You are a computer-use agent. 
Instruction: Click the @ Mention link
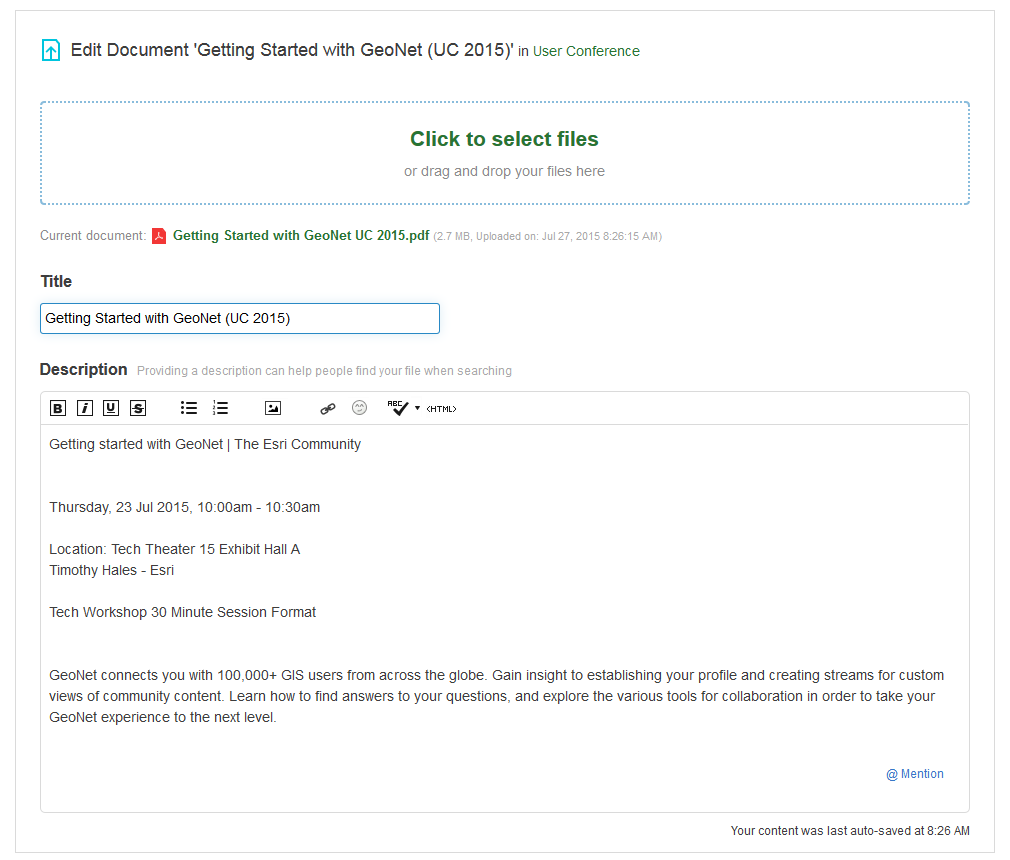(915, 774)
